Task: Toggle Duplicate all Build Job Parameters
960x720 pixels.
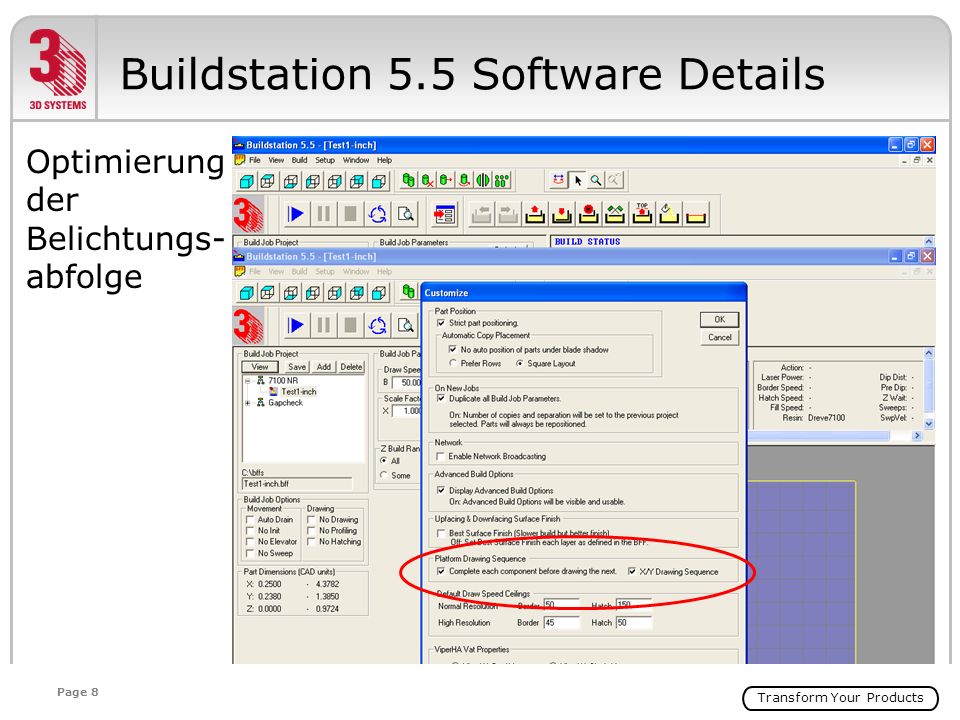Action: point(441,398)
